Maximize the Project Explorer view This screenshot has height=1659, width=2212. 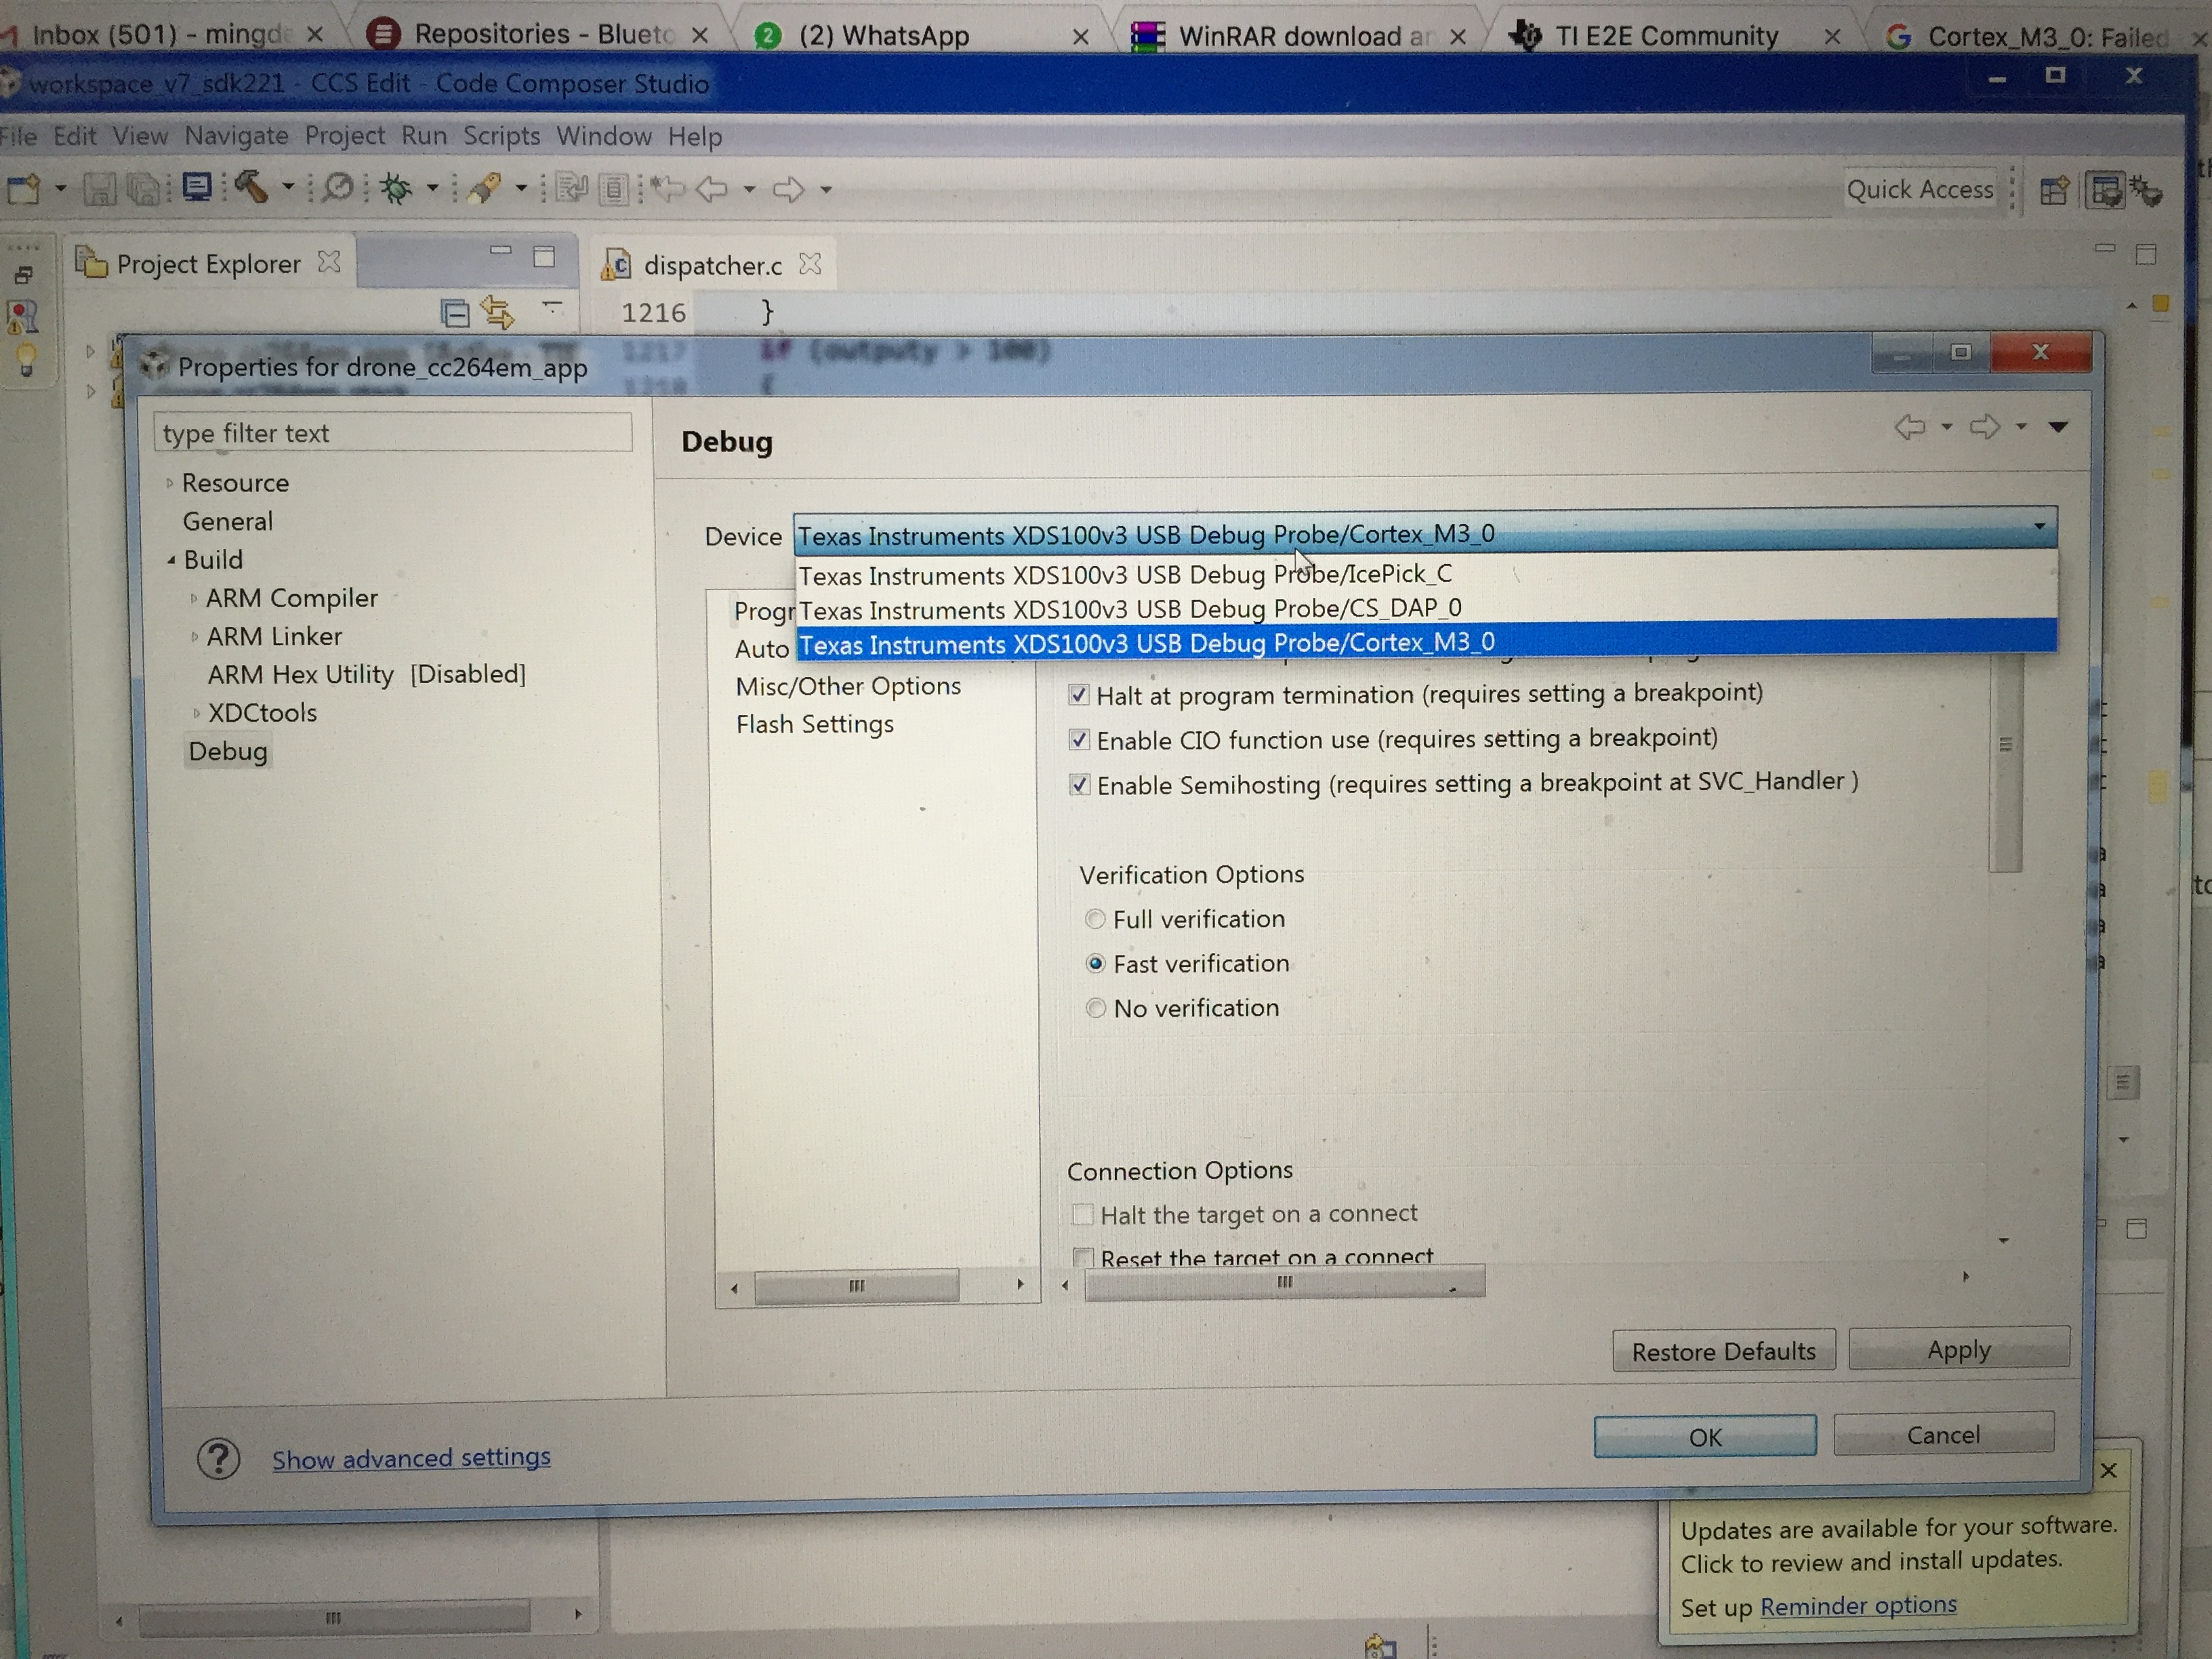[x=544, y=256]
